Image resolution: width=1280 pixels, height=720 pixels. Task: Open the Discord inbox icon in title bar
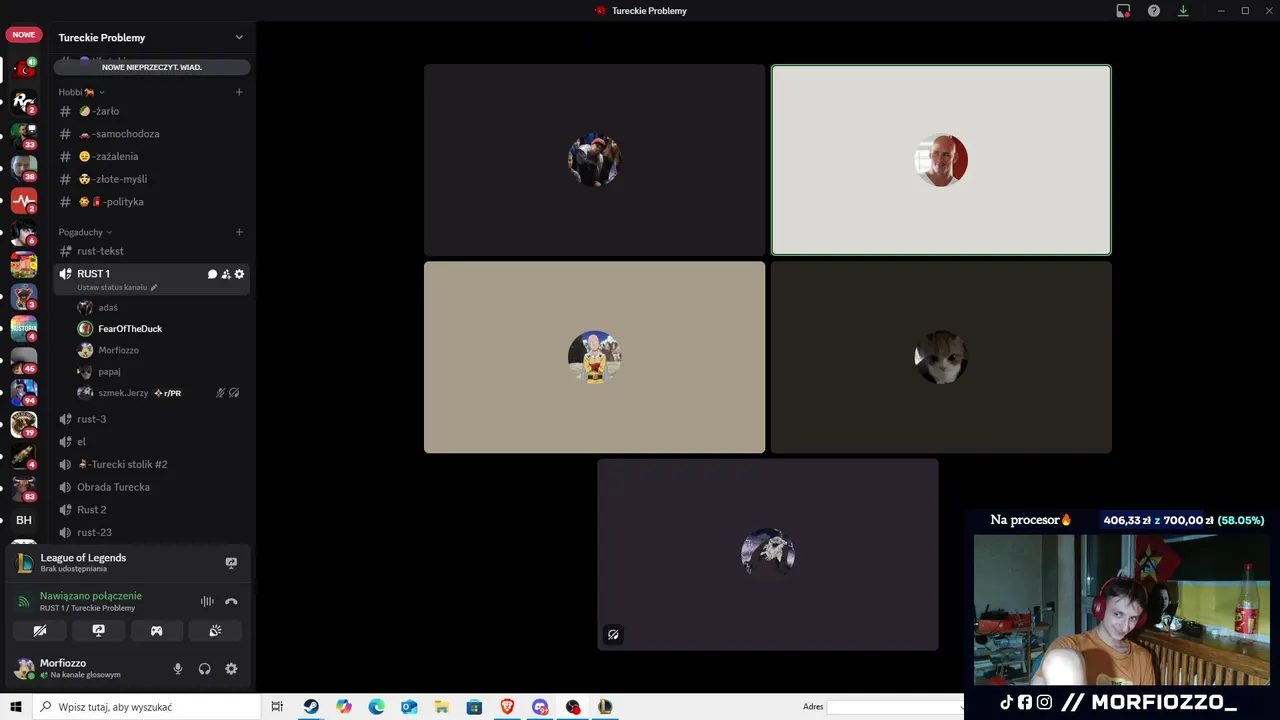point(1123,11)
